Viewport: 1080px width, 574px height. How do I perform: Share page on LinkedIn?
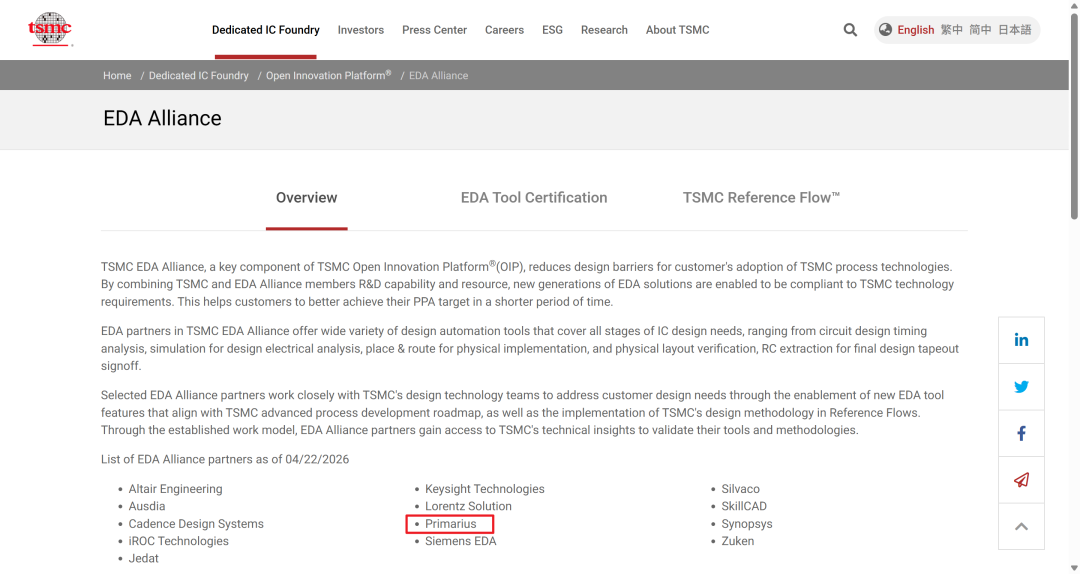pos(1021,340)
